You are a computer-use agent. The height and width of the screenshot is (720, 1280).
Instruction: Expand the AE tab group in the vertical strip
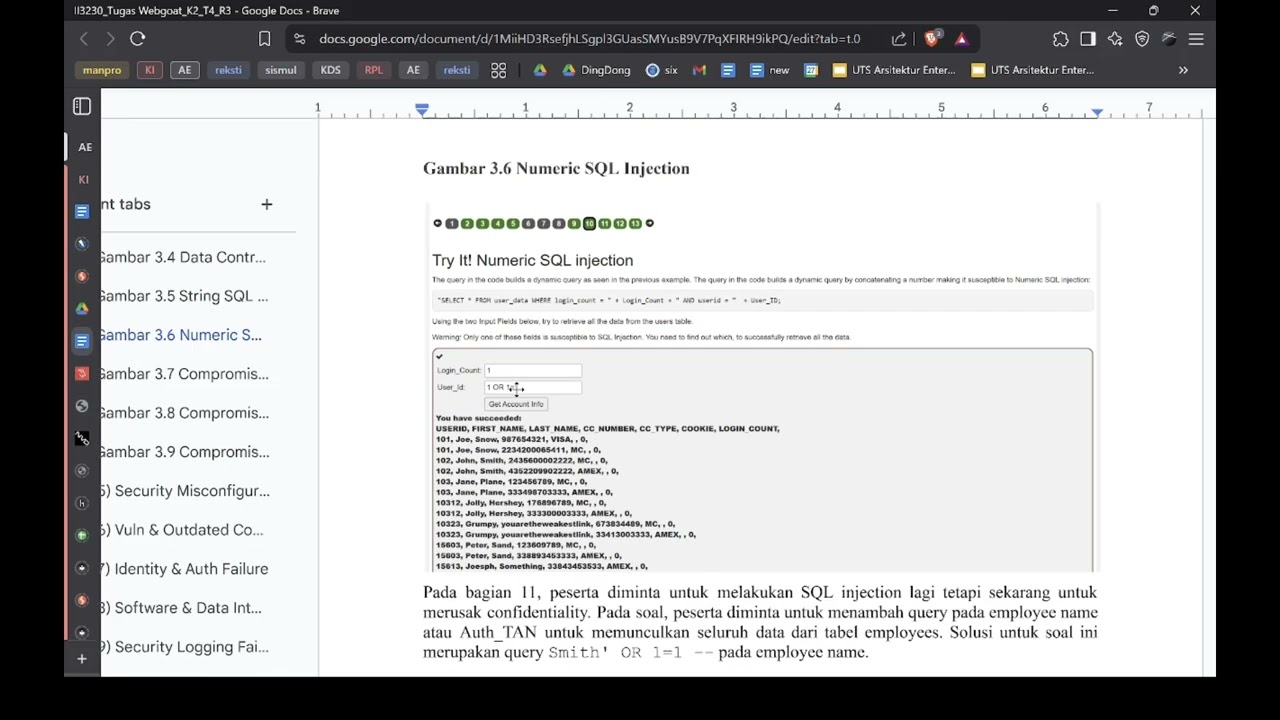pyautogui.click(x=85, y=147)
